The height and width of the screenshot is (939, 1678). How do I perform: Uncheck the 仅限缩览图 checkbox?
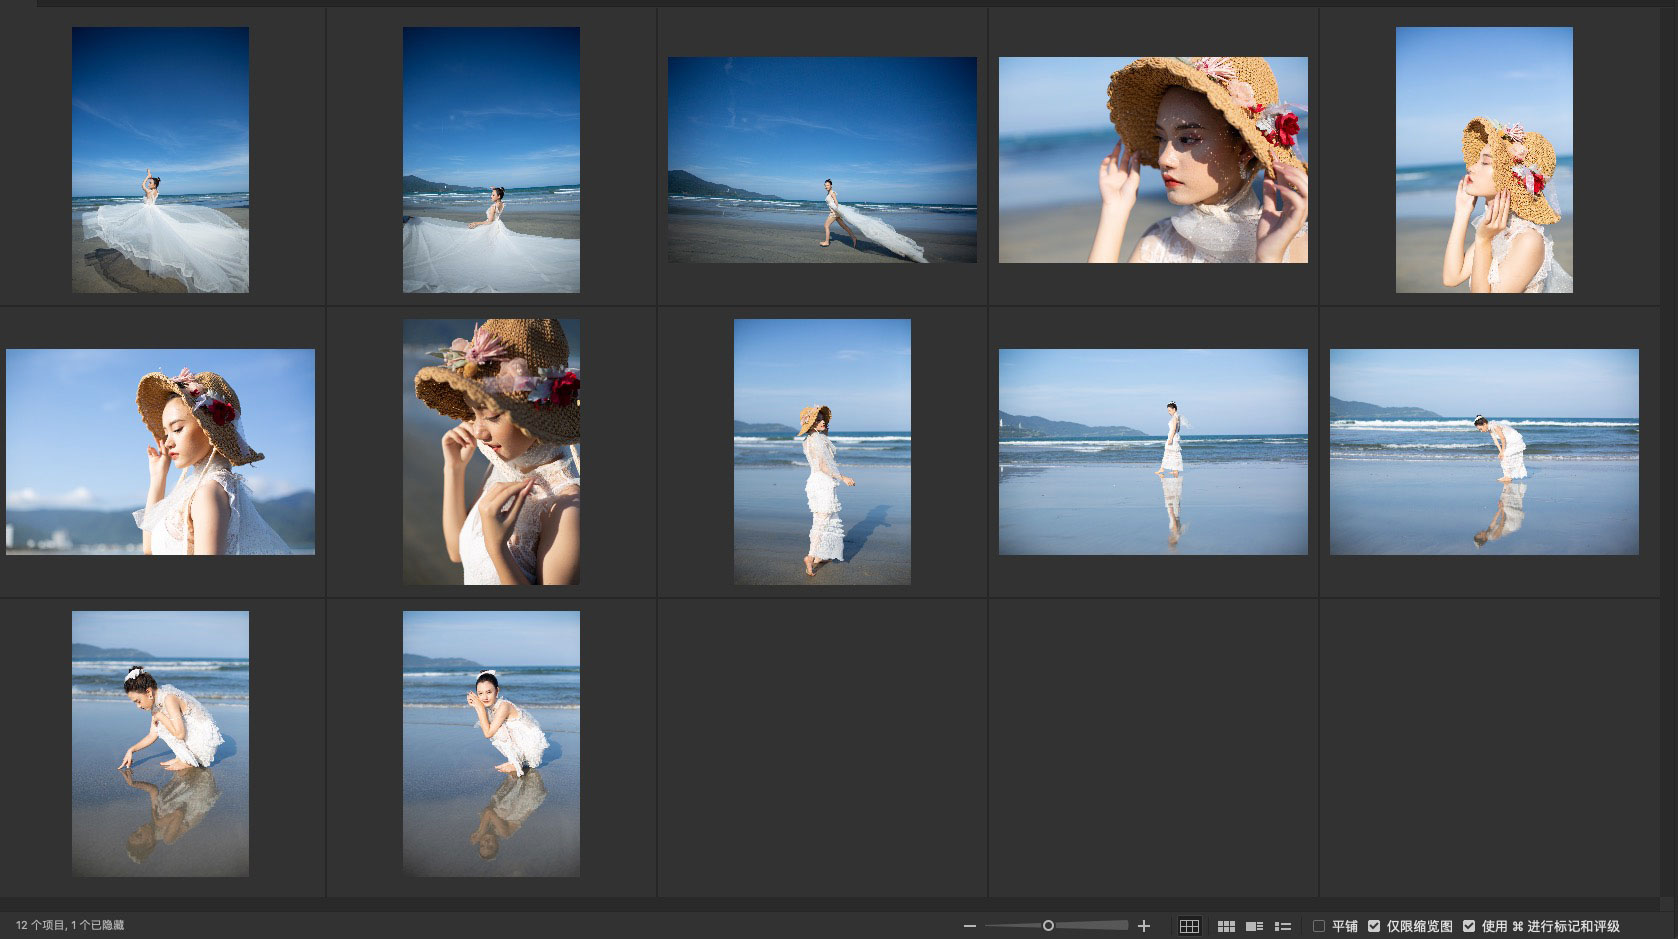pyautogui.click(x=1374, y=926)
